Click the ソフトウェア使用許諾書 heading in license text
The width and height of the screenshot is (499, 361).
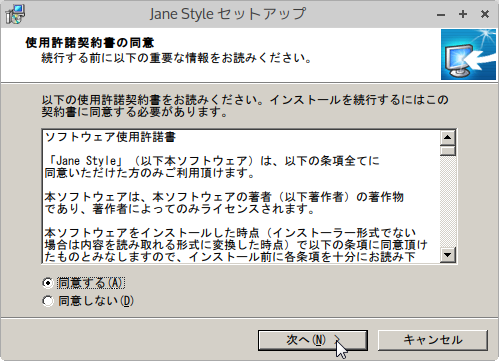point(110,137)
